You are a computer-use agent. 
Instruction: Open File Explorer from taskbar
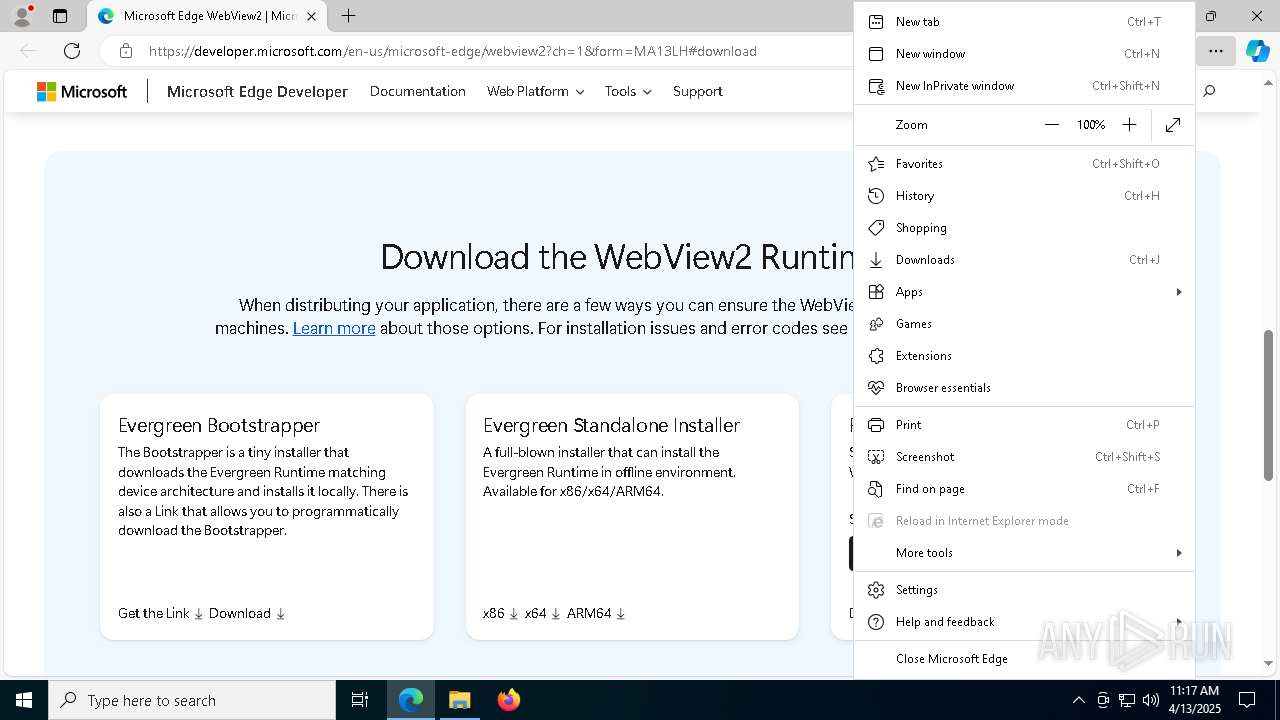click(x=459, y=700)
